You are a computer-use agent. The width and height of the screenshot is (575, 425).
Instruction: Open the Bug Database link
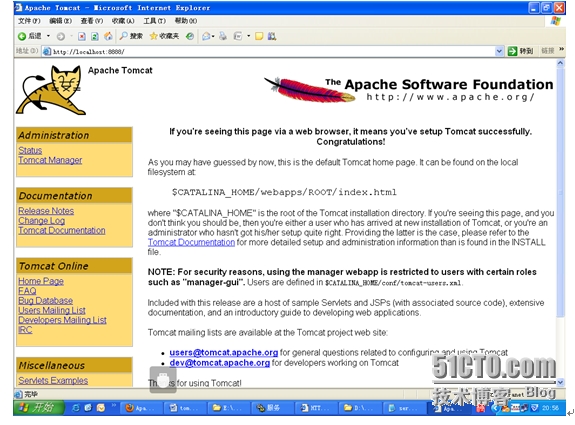click(x=45, y=301)
